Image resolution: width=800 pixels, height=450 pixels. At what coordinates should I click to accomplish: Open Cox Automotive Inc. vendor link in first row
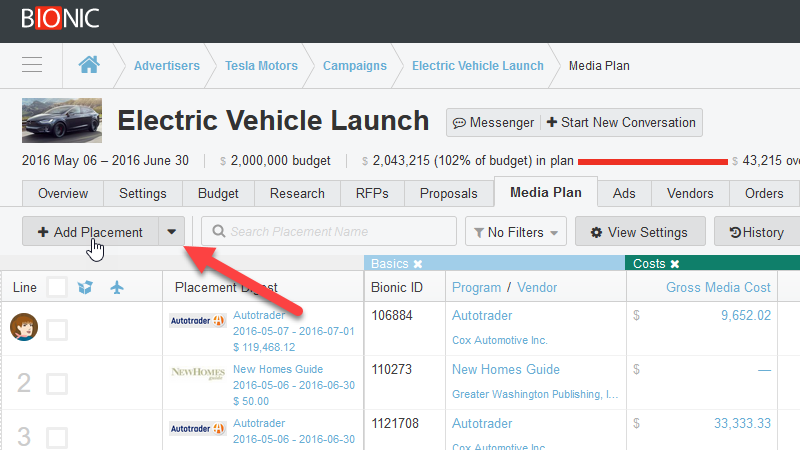click(x=499, y=340)
